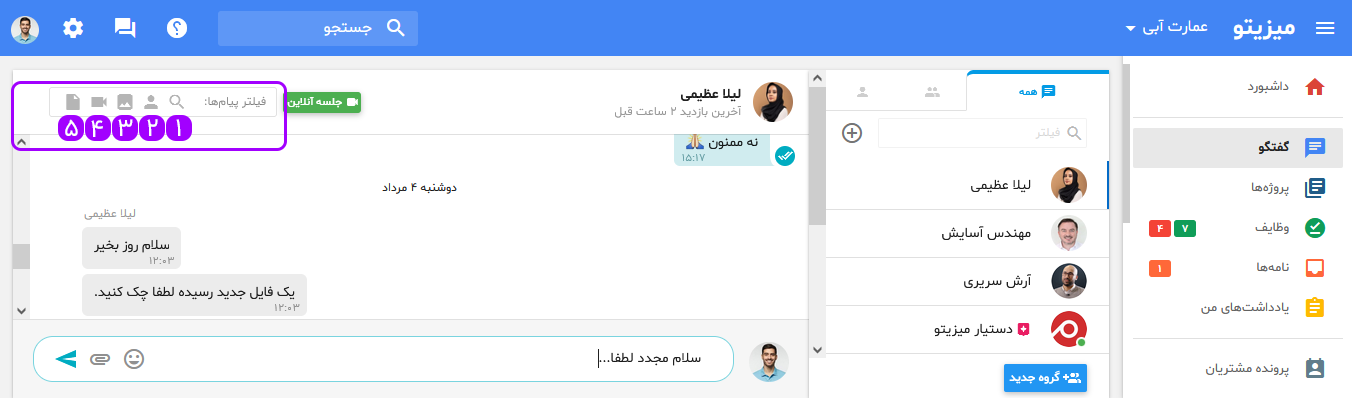Click the گروه جدید button
Screen dimensions: 1352x400
pyautogui.click(x=1045, y=378)
